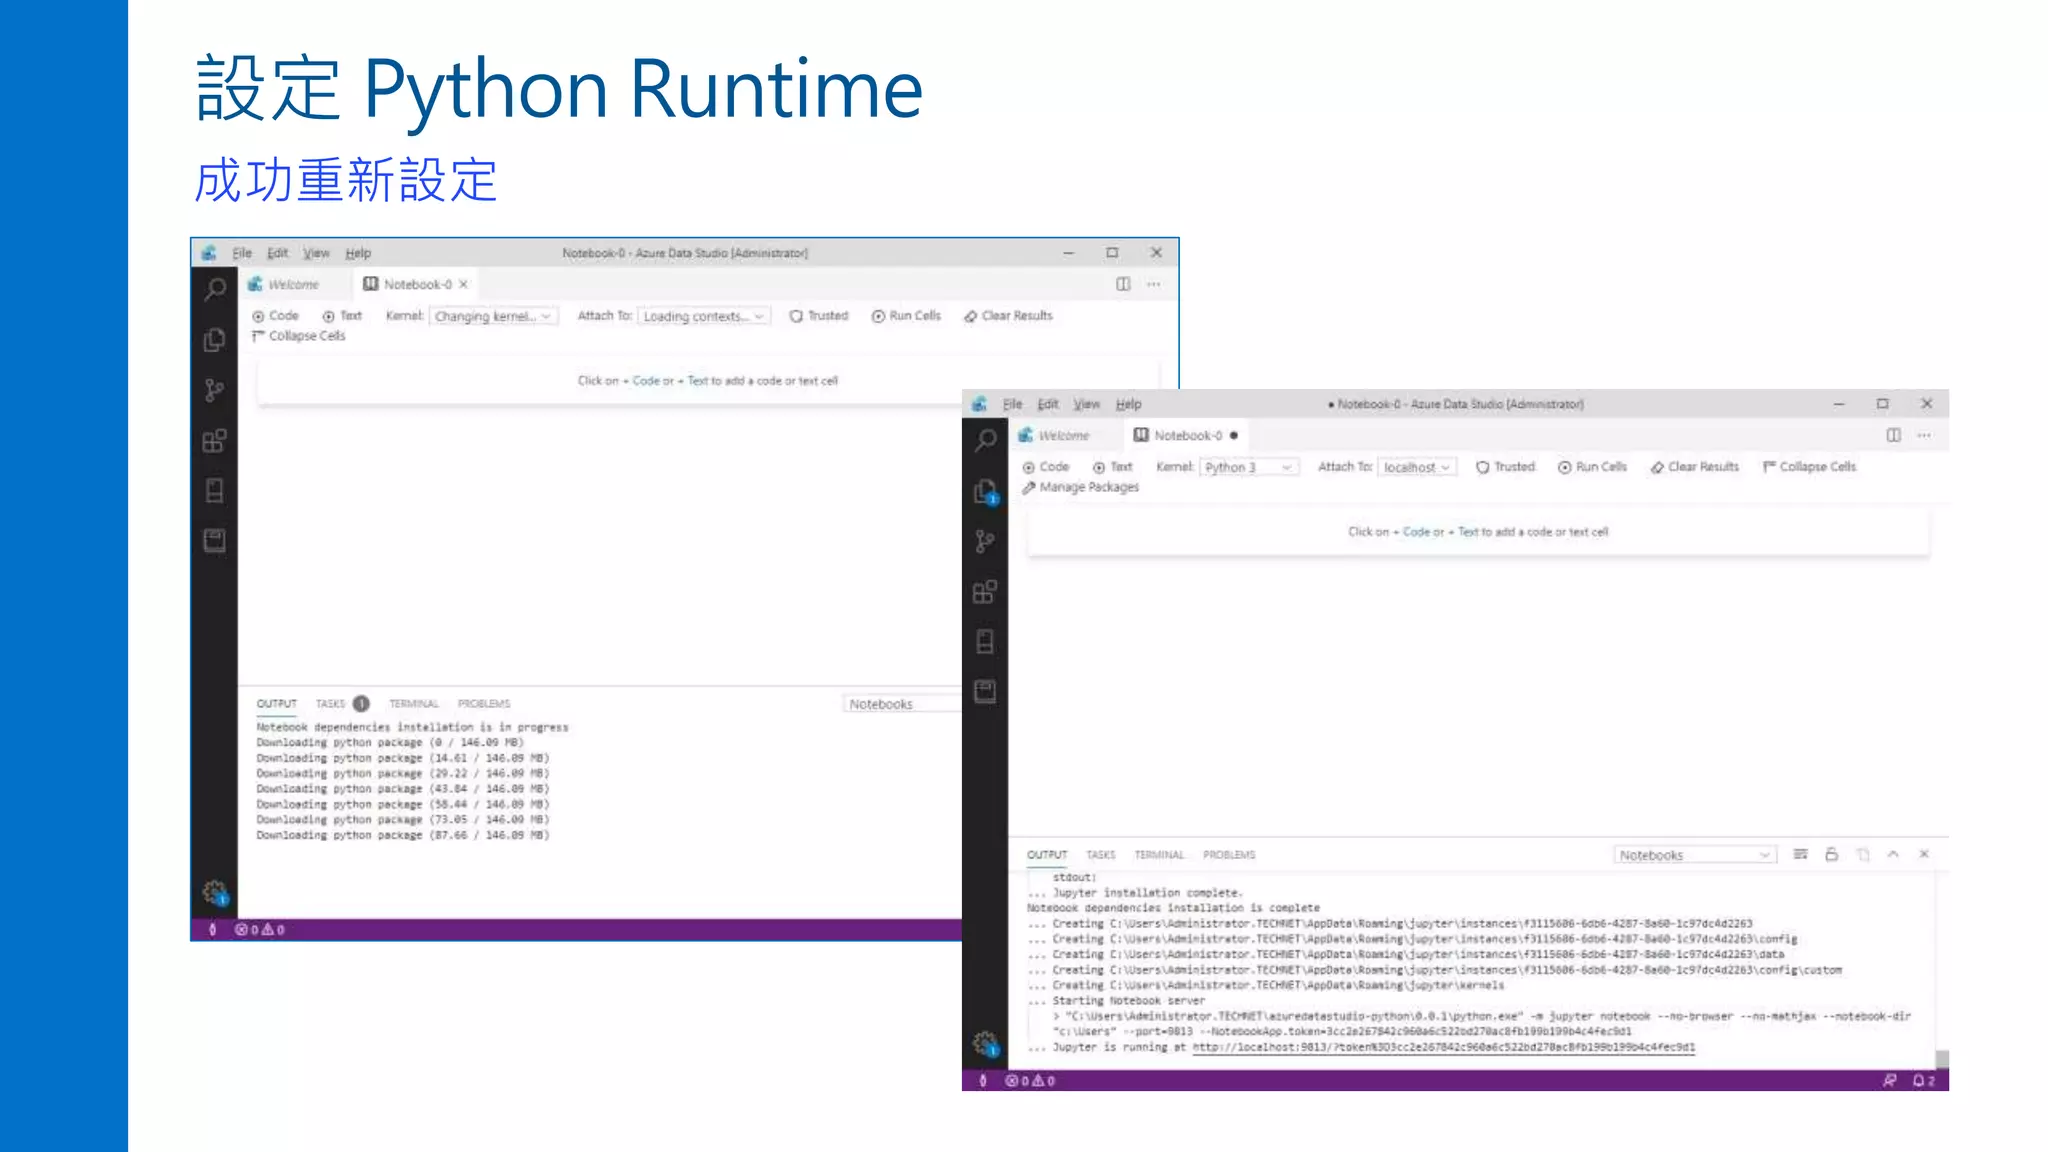Open Kernel dropdown showing Changing kernel

493,316
